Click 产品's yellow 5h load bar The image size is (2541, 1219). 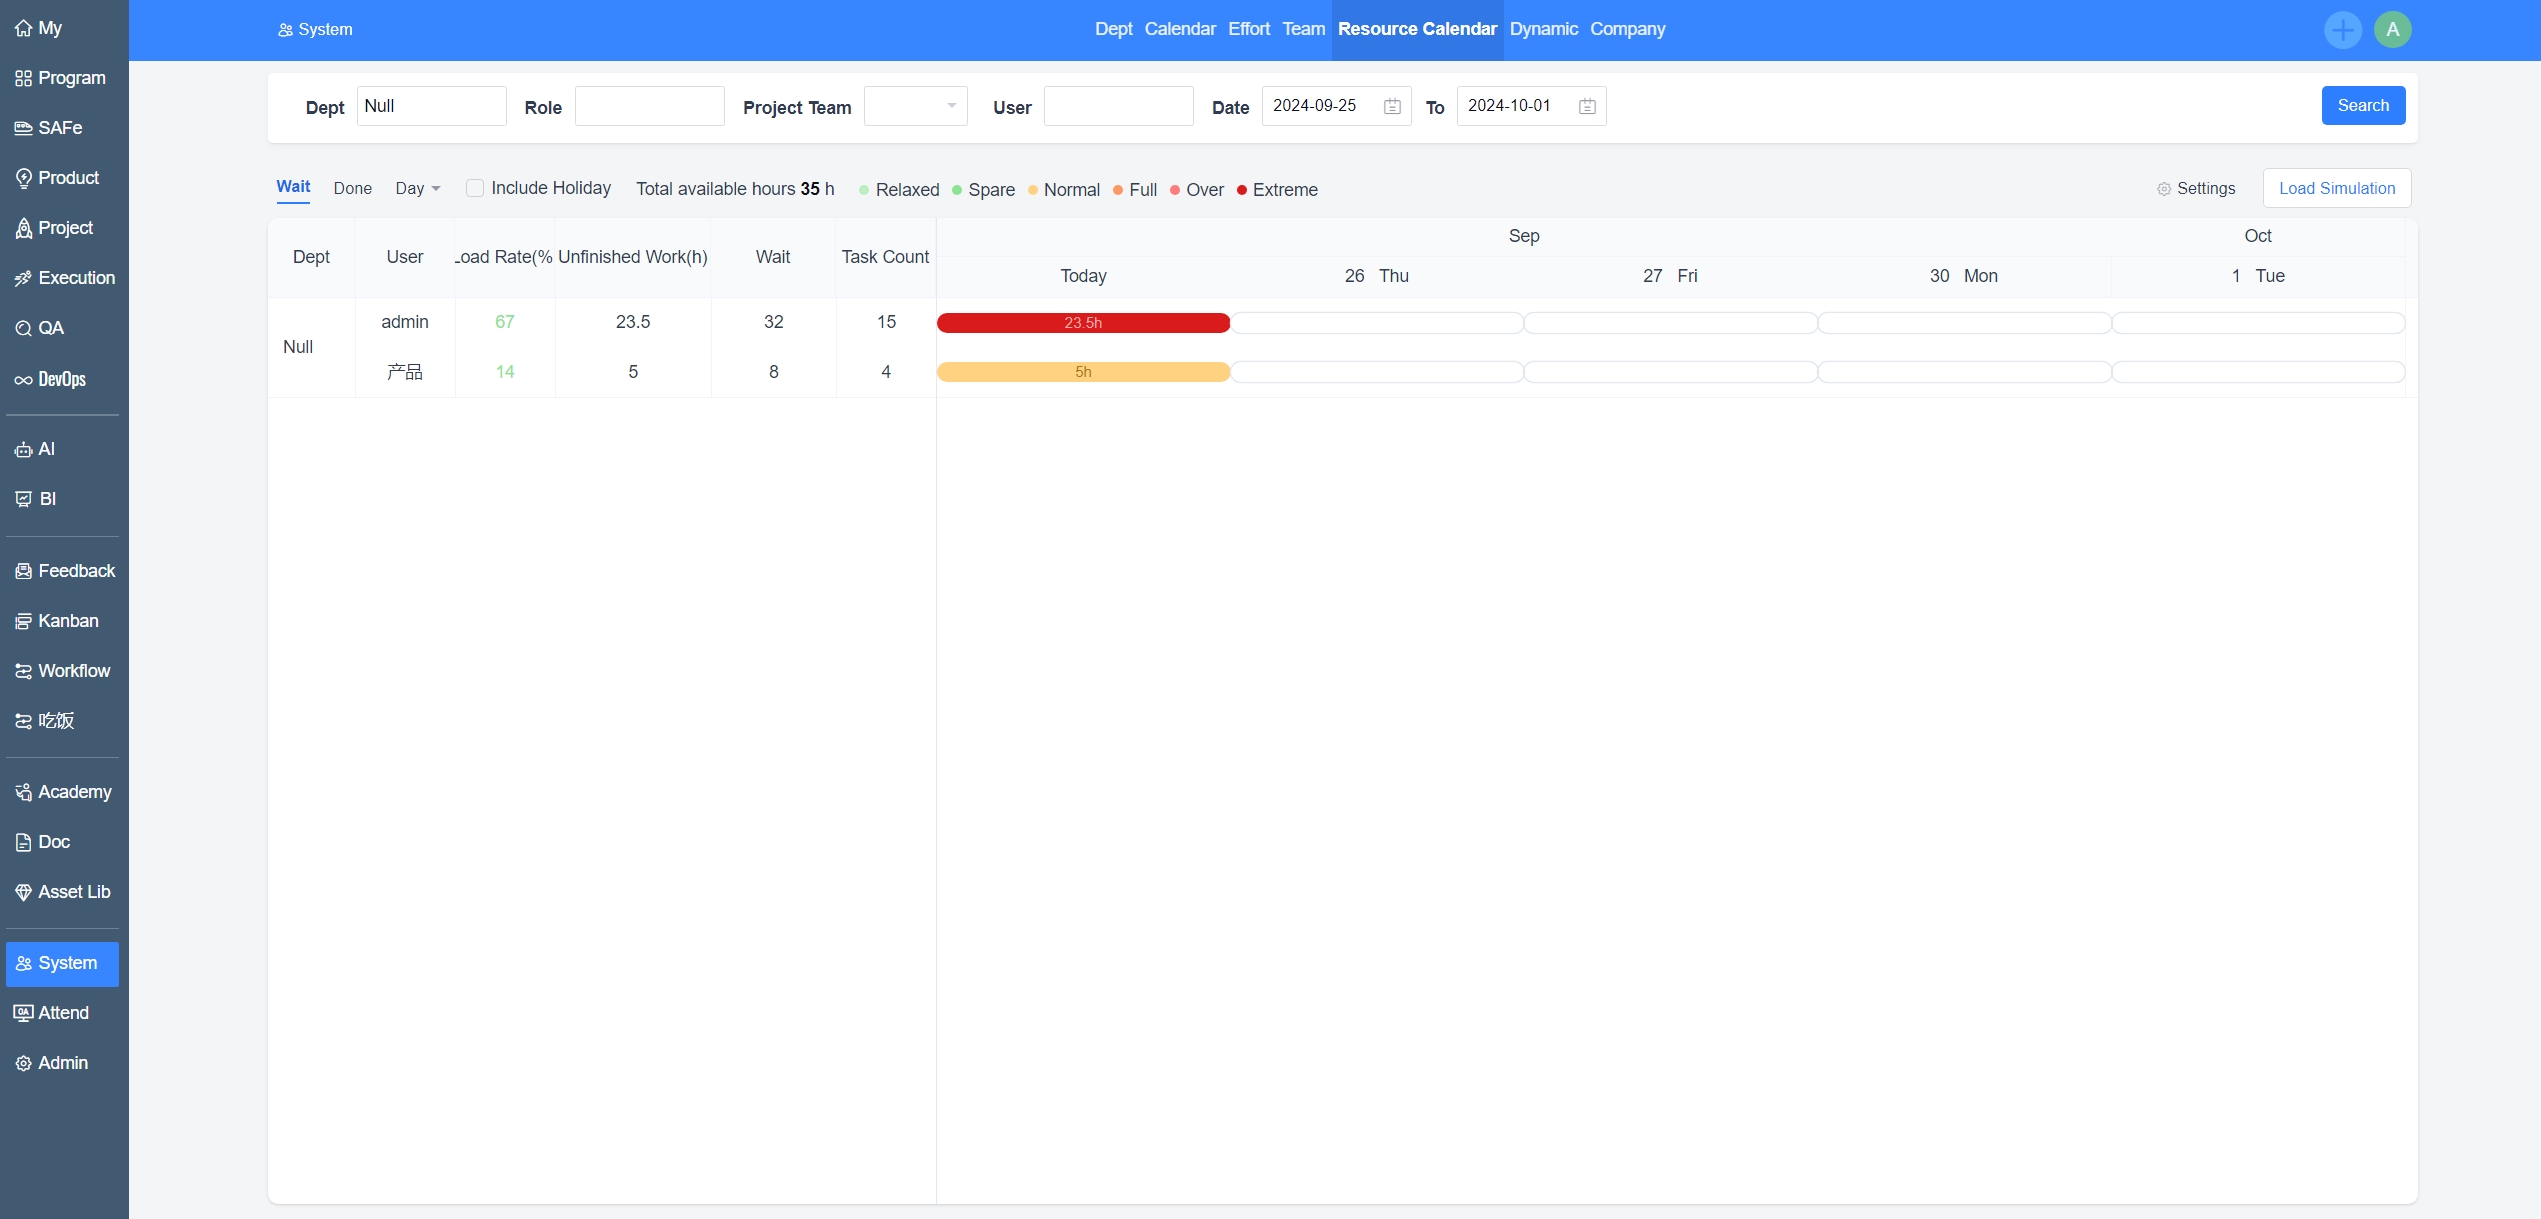1083,372
